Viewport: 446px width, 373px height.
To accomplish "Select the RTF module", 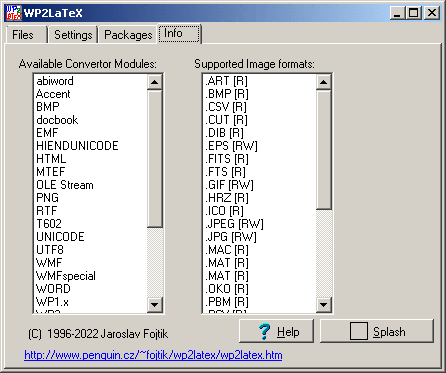I will pyautogui.click(x=91, y=211).
